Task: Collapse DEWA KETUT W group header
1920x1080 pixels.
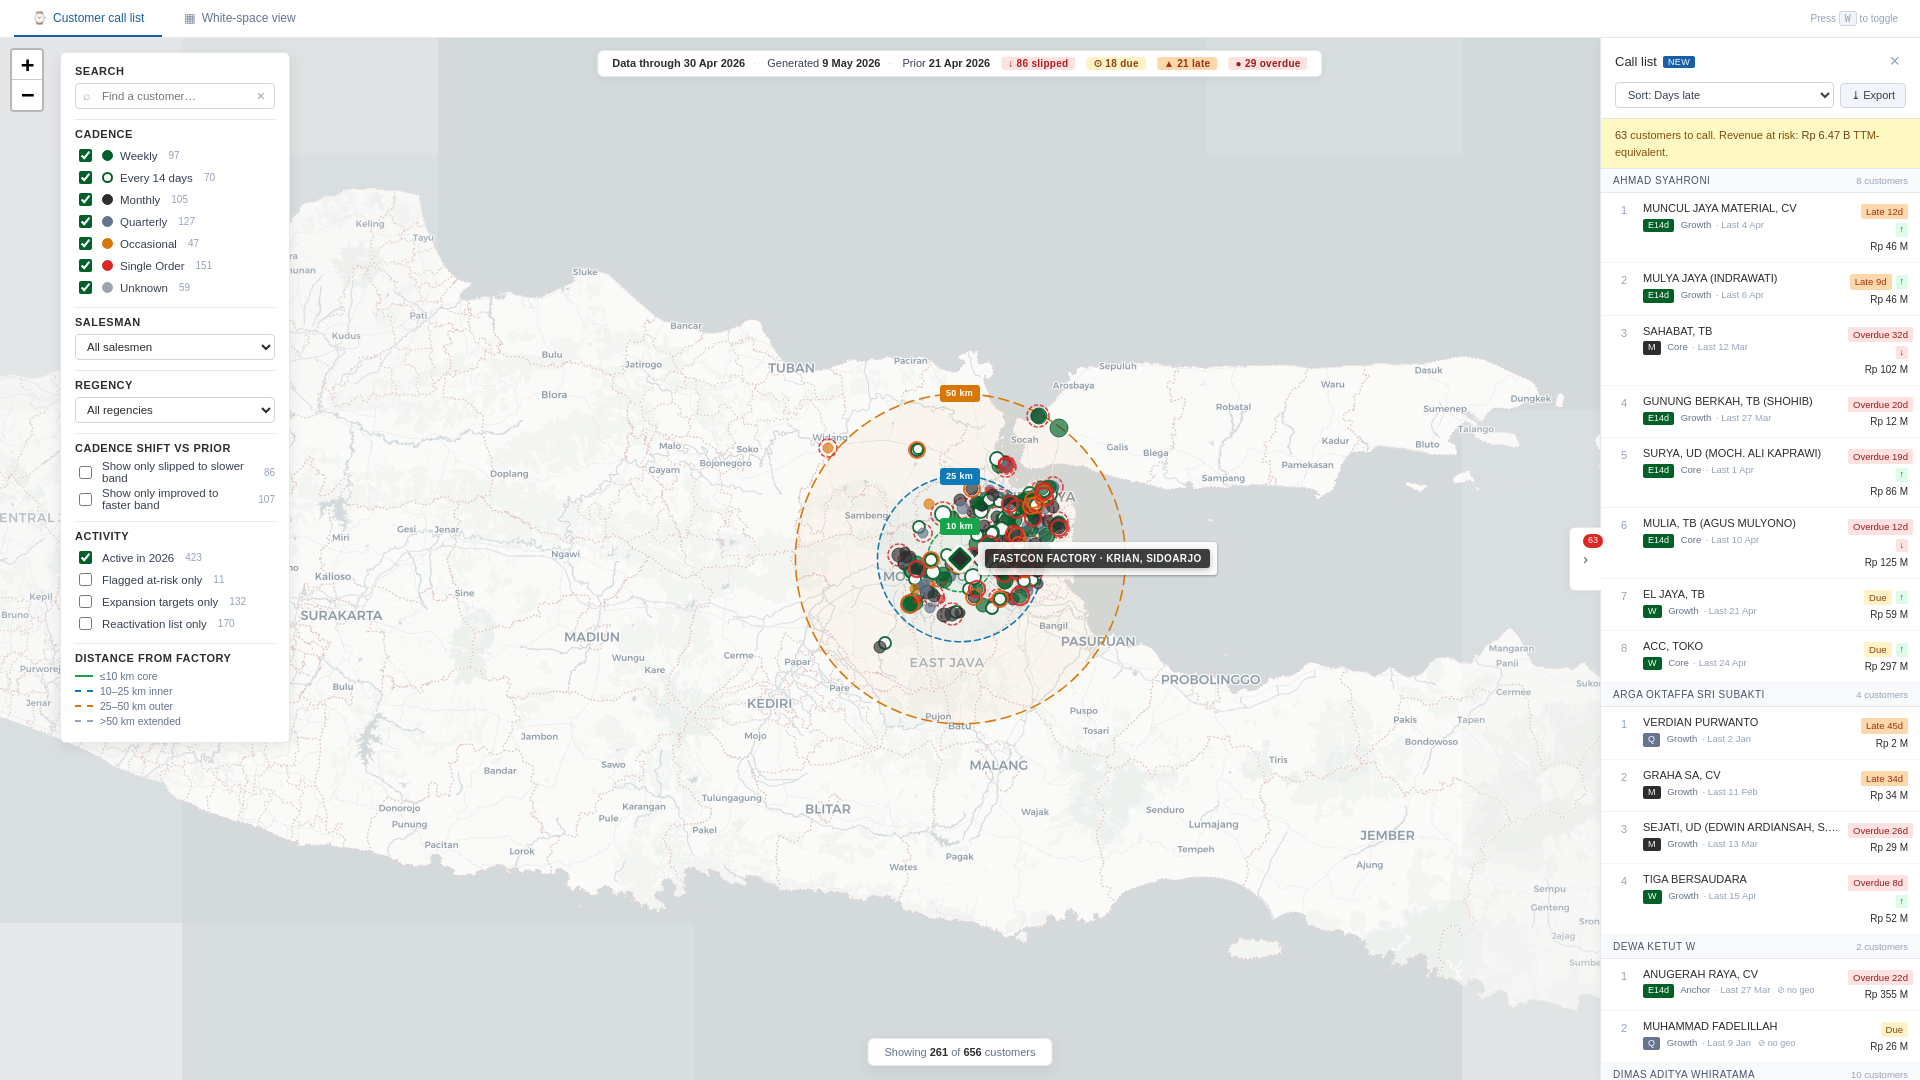Action: pyautogui.click(x=1760, y=947)
